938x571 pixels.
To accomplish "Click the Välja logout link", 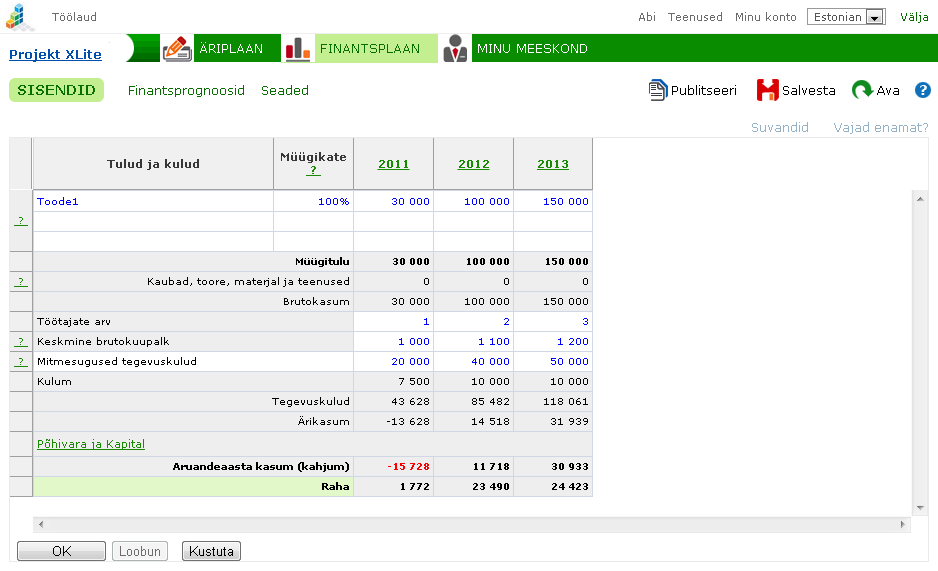I will (914, 17).
